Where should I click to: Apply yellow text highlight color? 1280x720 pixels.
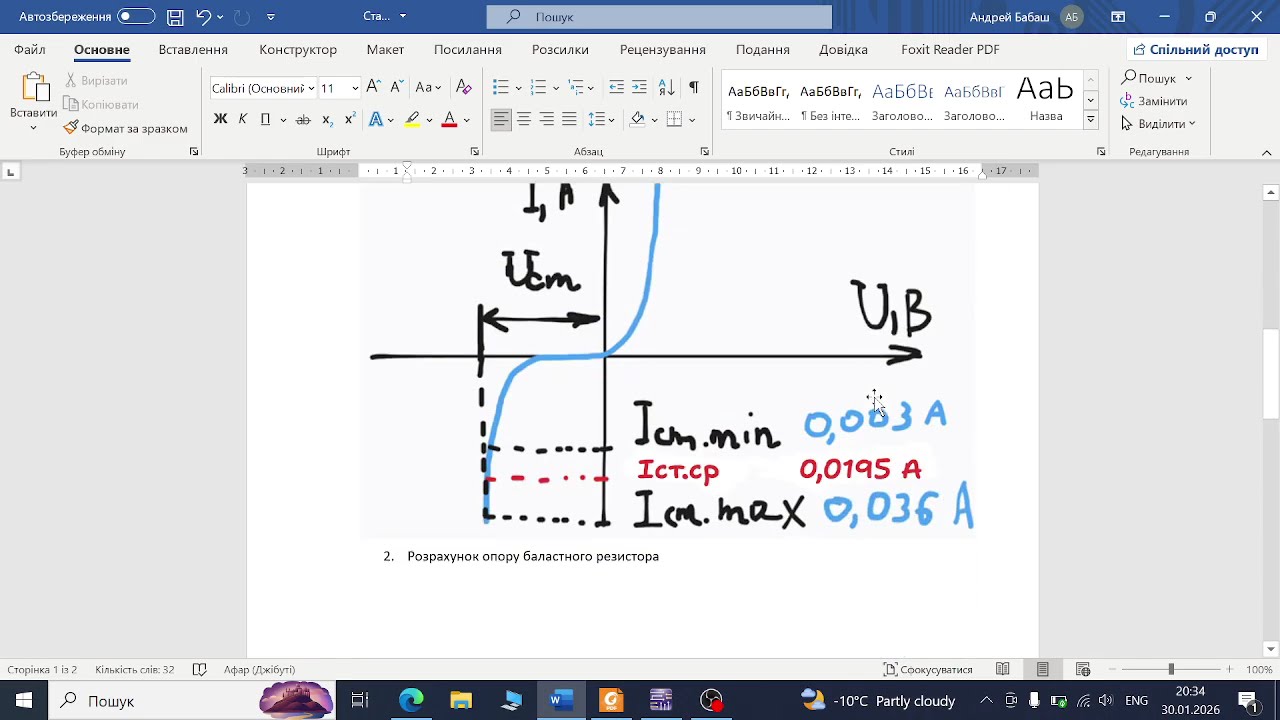pyautogui.click(x=412, y=119)
